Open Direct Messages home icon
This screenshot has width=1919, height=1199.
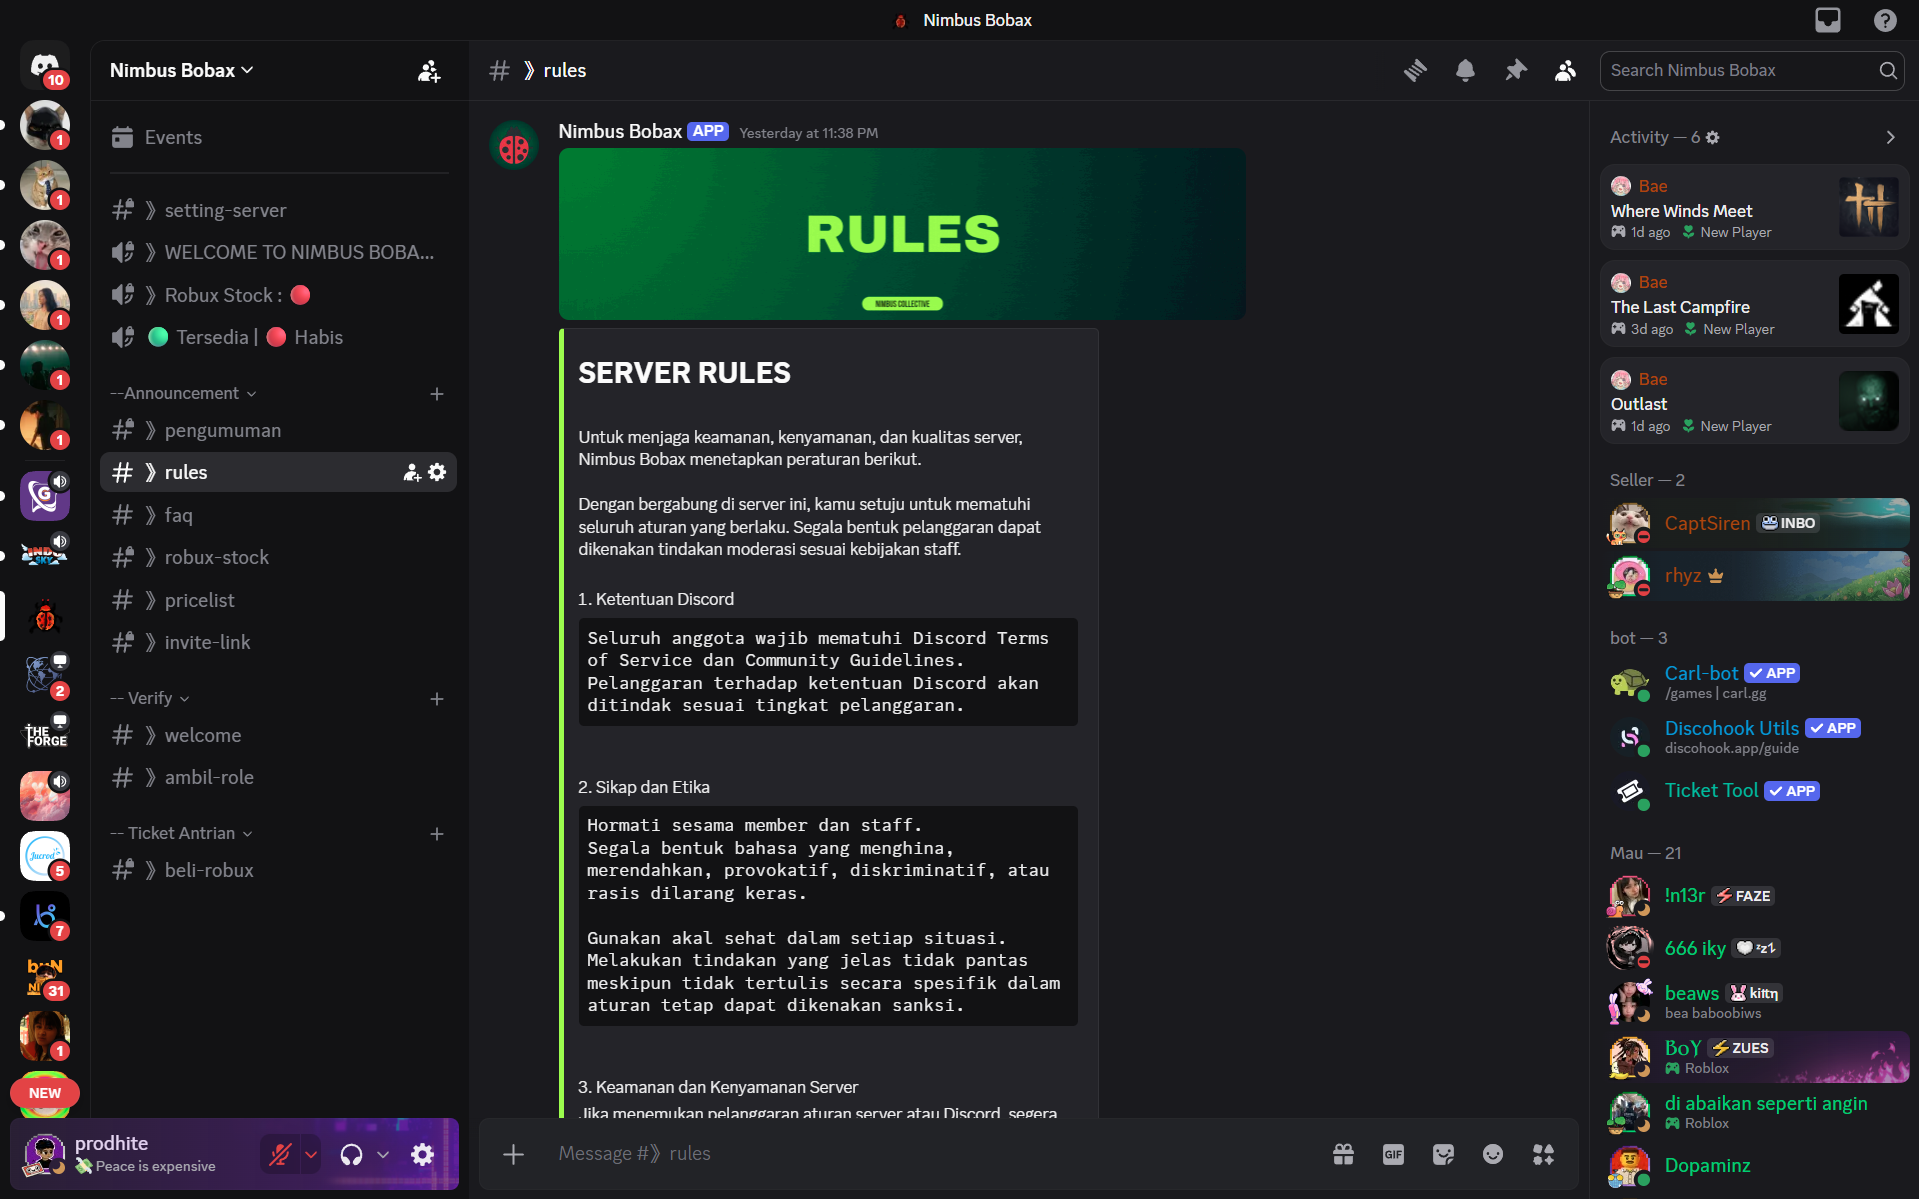click(x=45, y=66)
